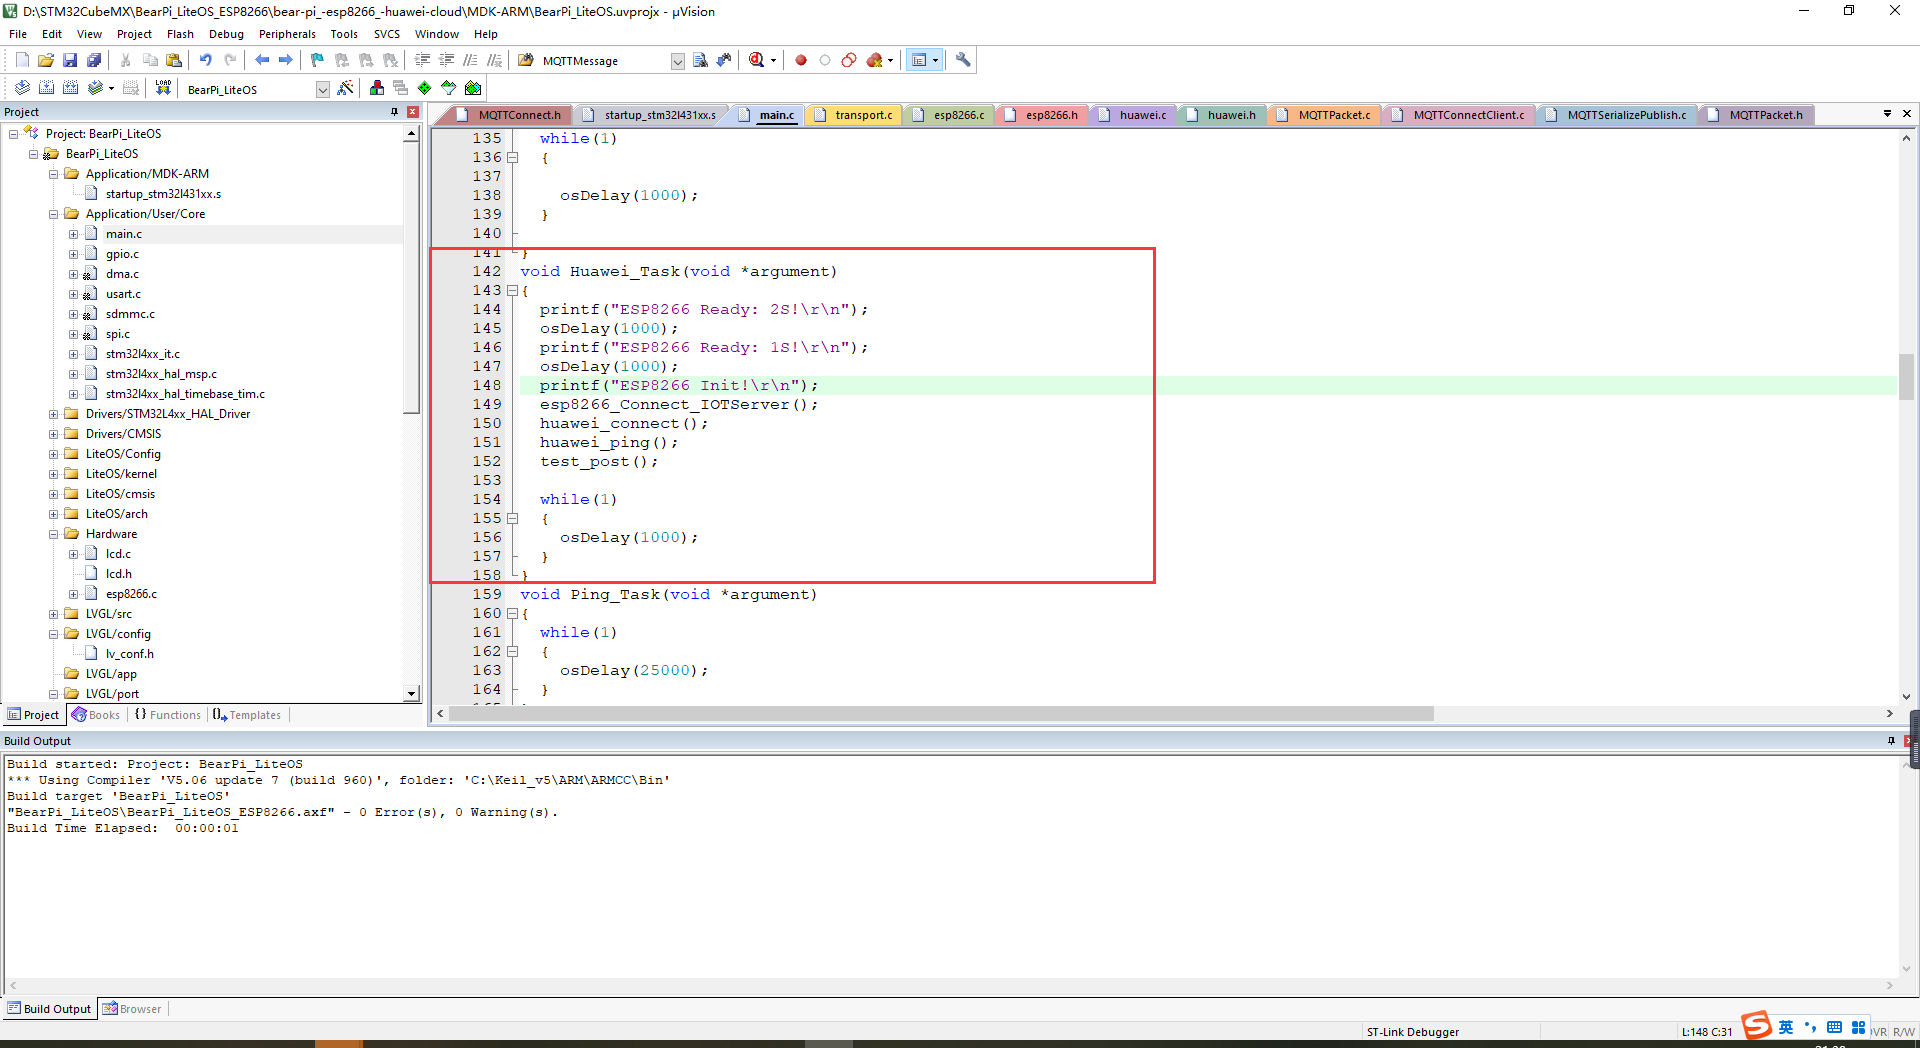Undo the last edit
The height and width of the screenshot is (1048, 1920).
[205, 60]
